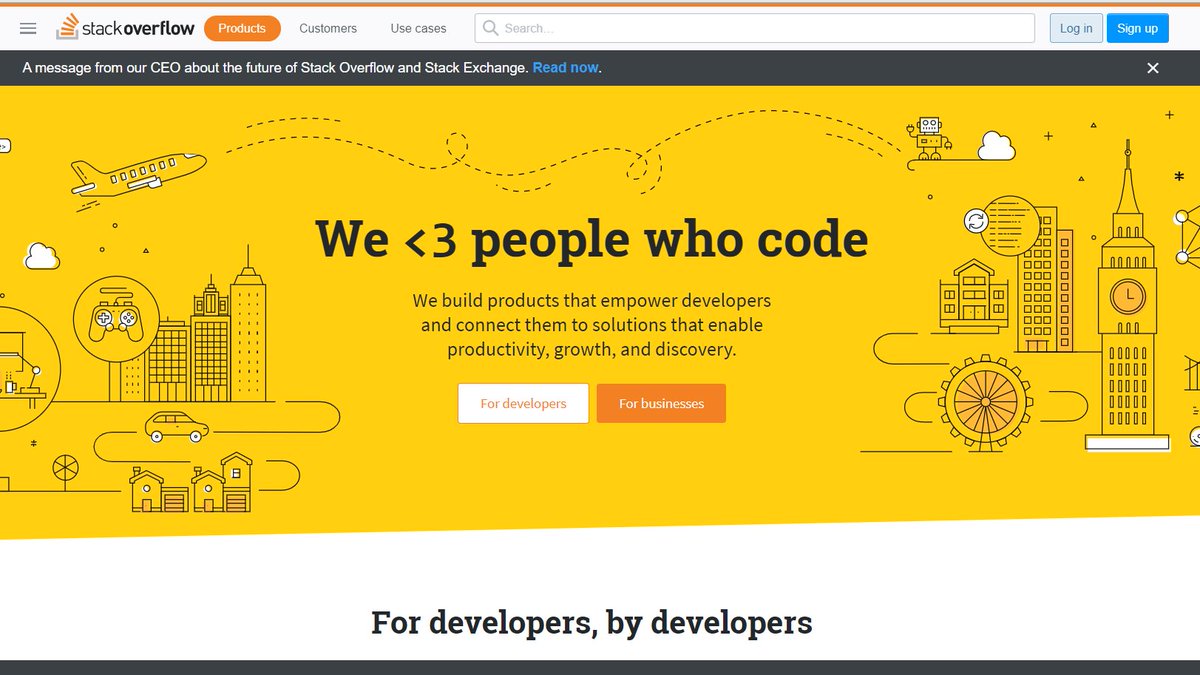Click the 'We <3 people who code' headline
The height and width of the screenshot is (675, 1200).
click(x=592, y=239)
